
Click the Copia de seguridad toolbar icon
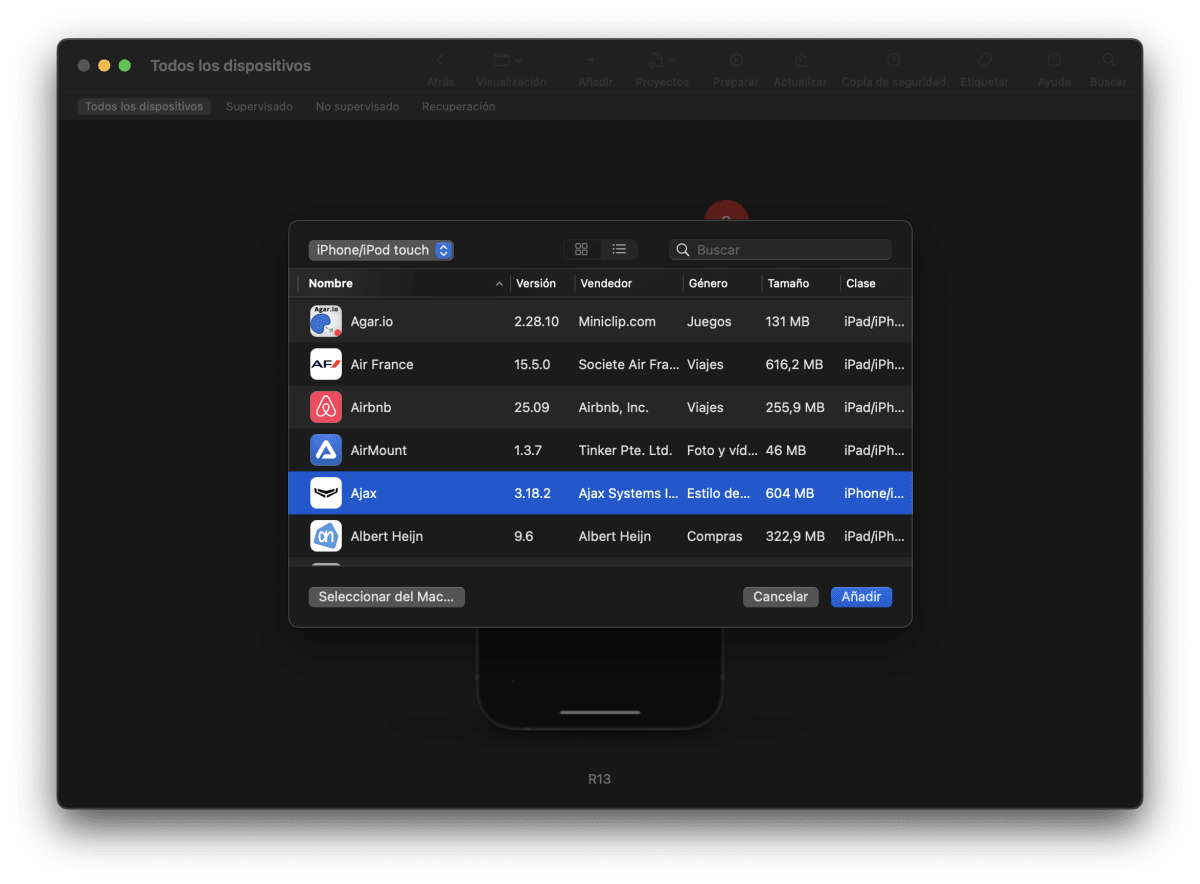tap(894, 61)
